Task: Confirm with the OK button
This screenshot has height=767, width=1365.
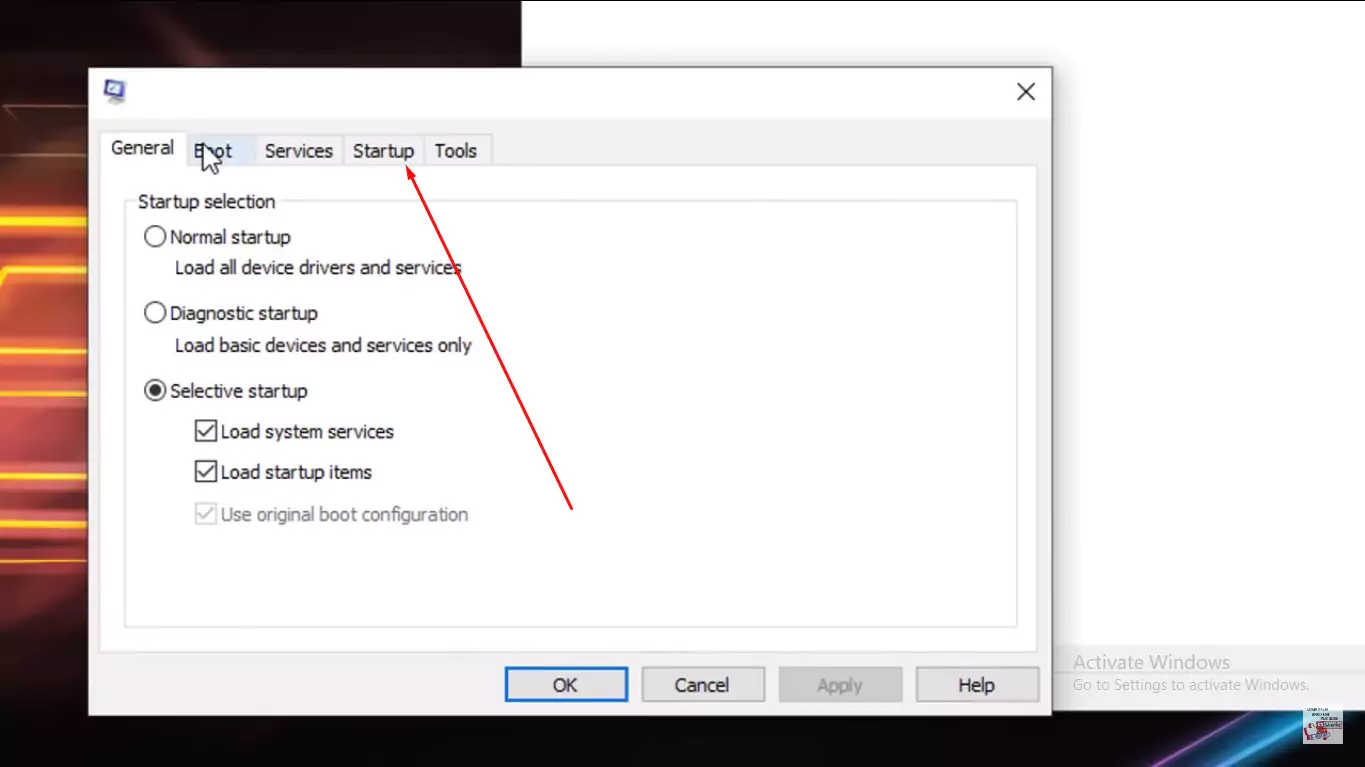Action: [566, 685]
